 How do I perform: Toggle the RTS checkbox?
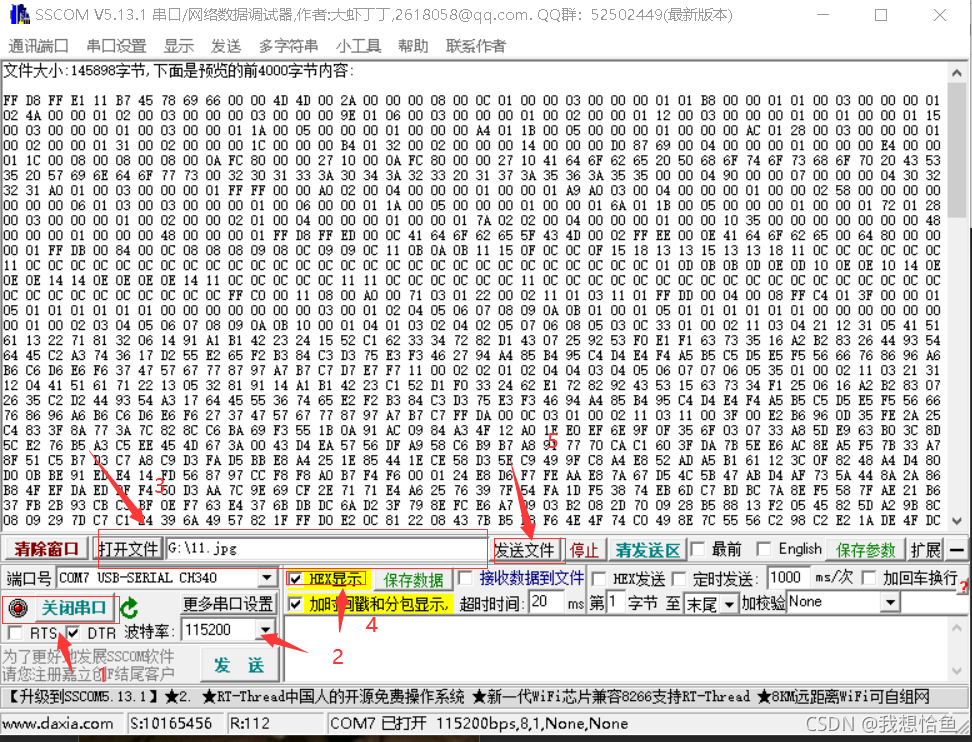click(x=15, y=632)
